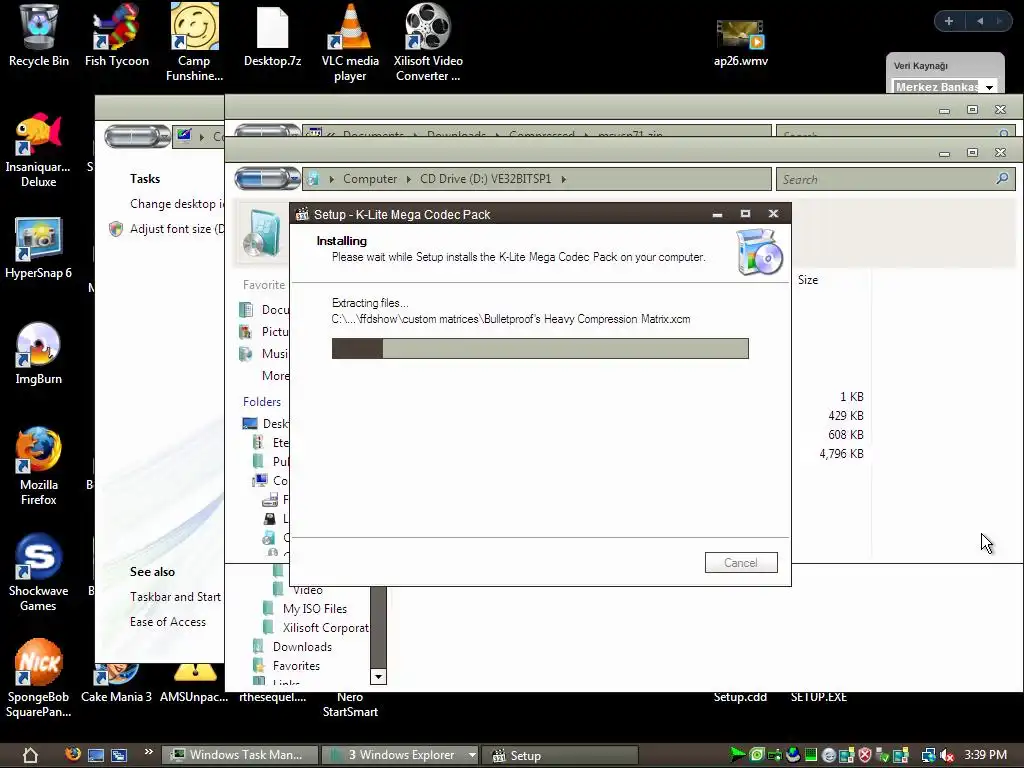This screenshot has width=1024, height=768.
Task: Expand quick launch overflow chevrons
Action: coord(149,752)
